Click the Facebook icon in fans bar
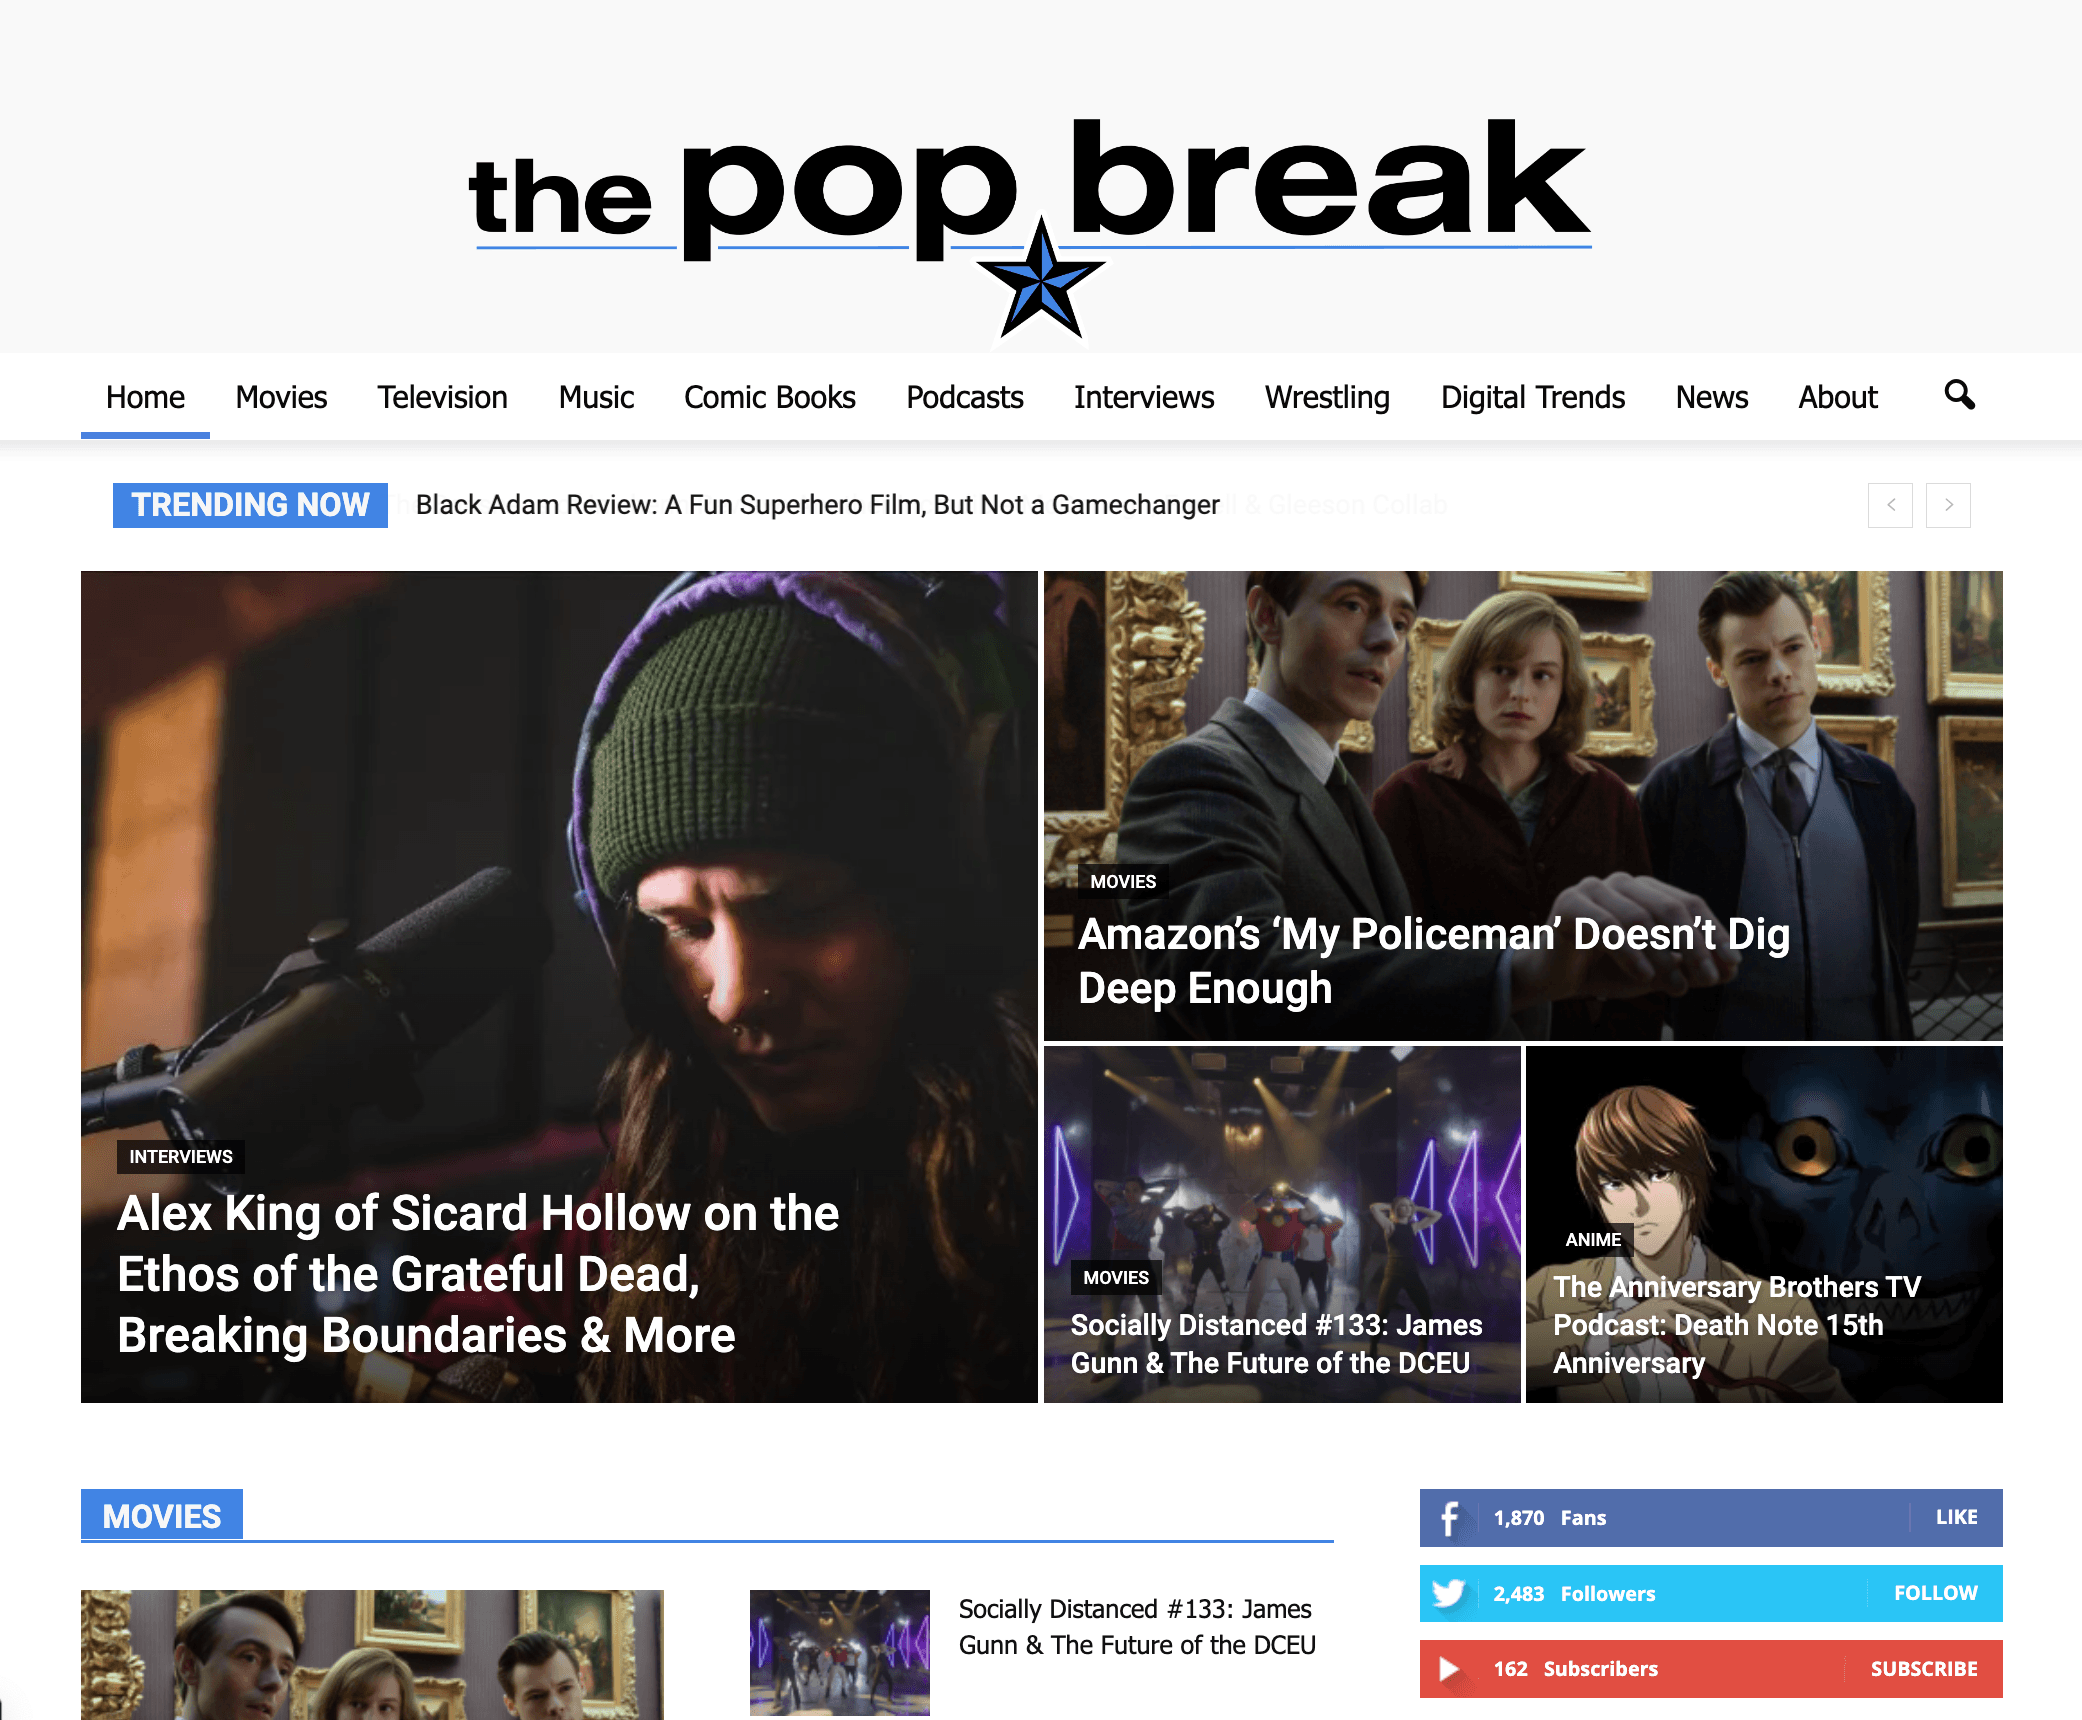Screen dimensions: 2082x1720 point(1449,1518)
